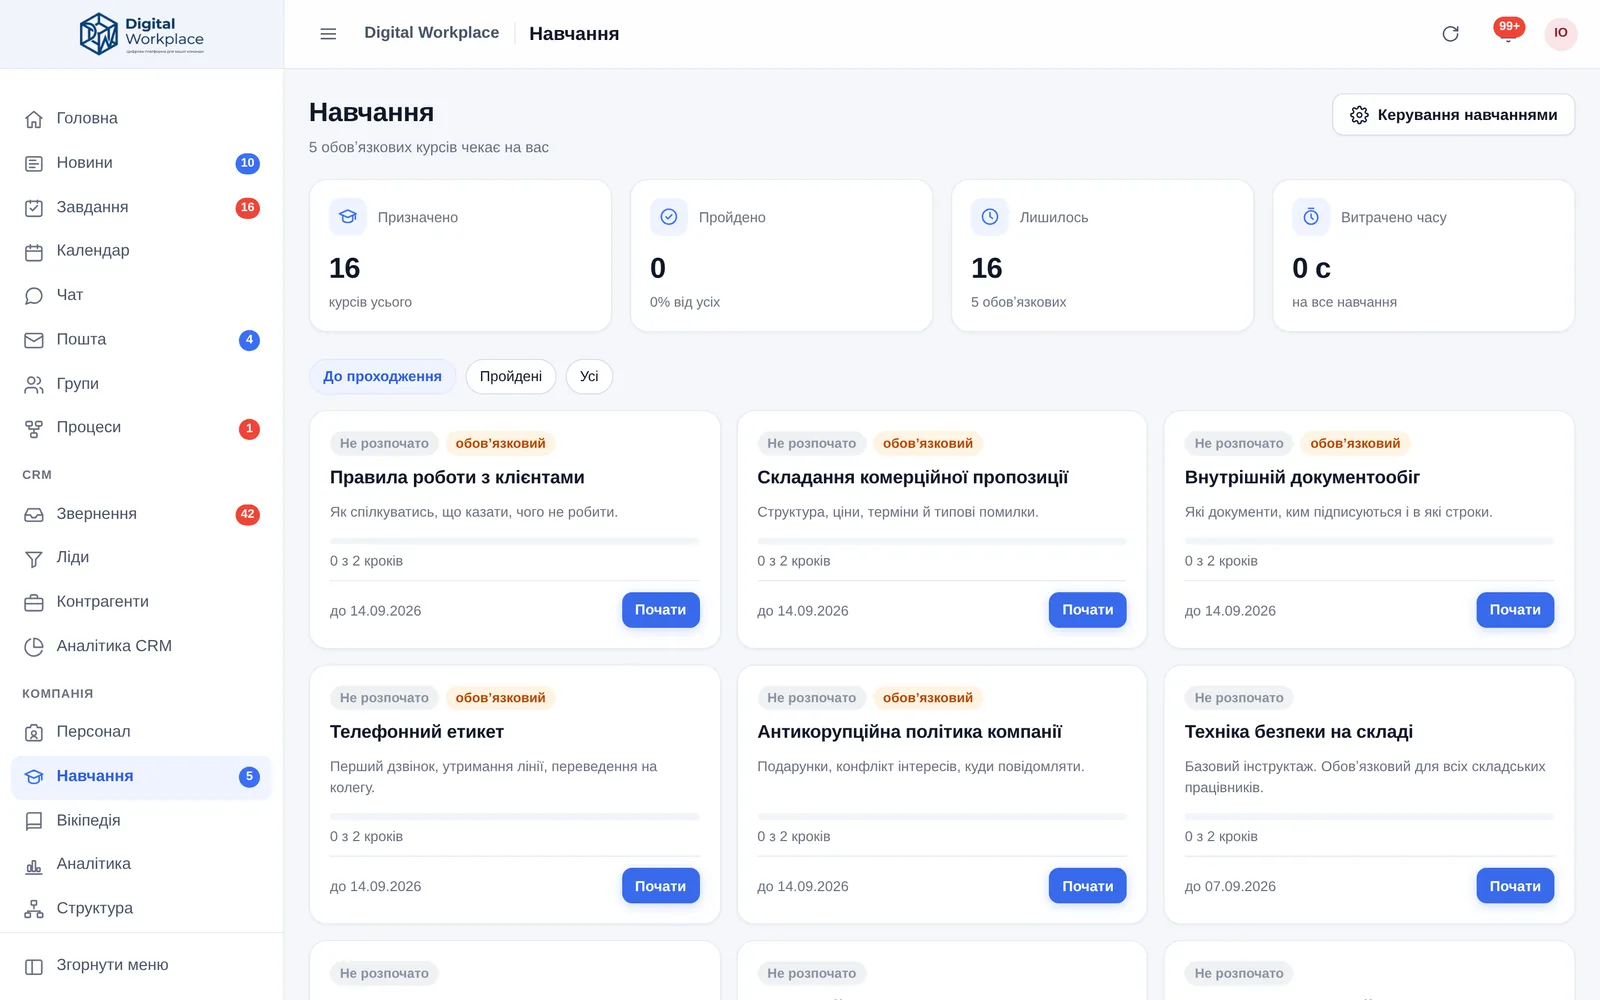Viewport: 1600px width, 1000px height.
Task: Click the Призначено 16 stats card
Action: point(460,256)
